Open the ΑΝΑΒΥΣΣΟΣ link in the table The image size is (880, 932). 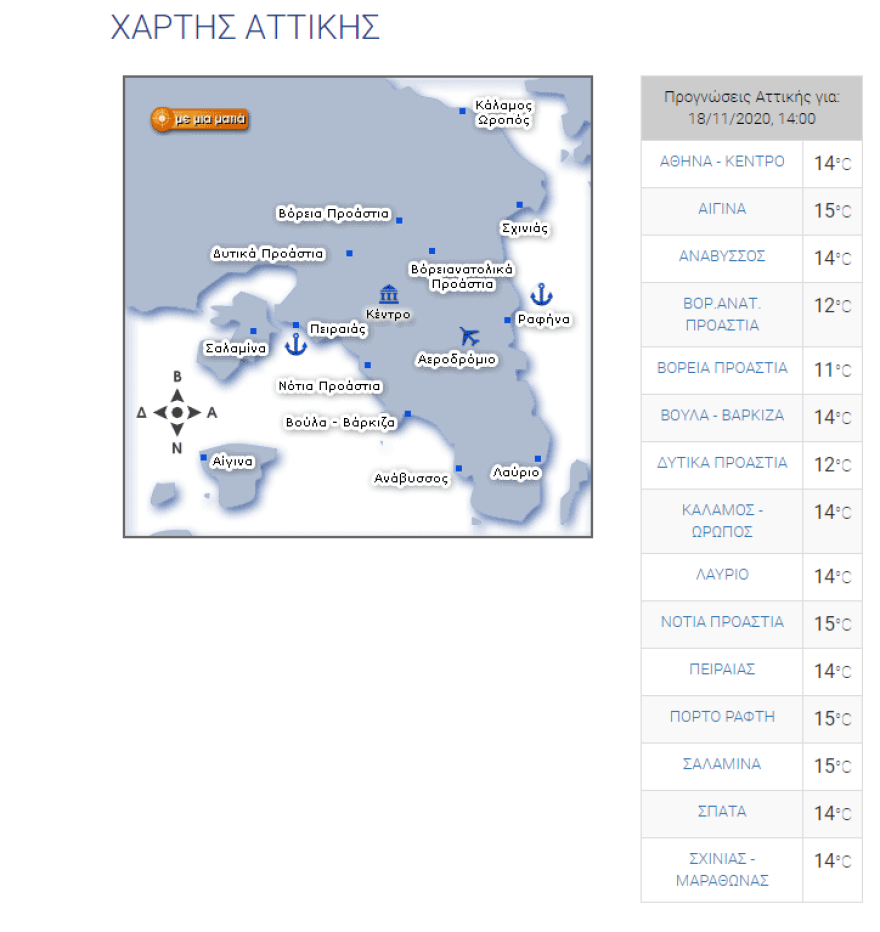click(722, 257)
